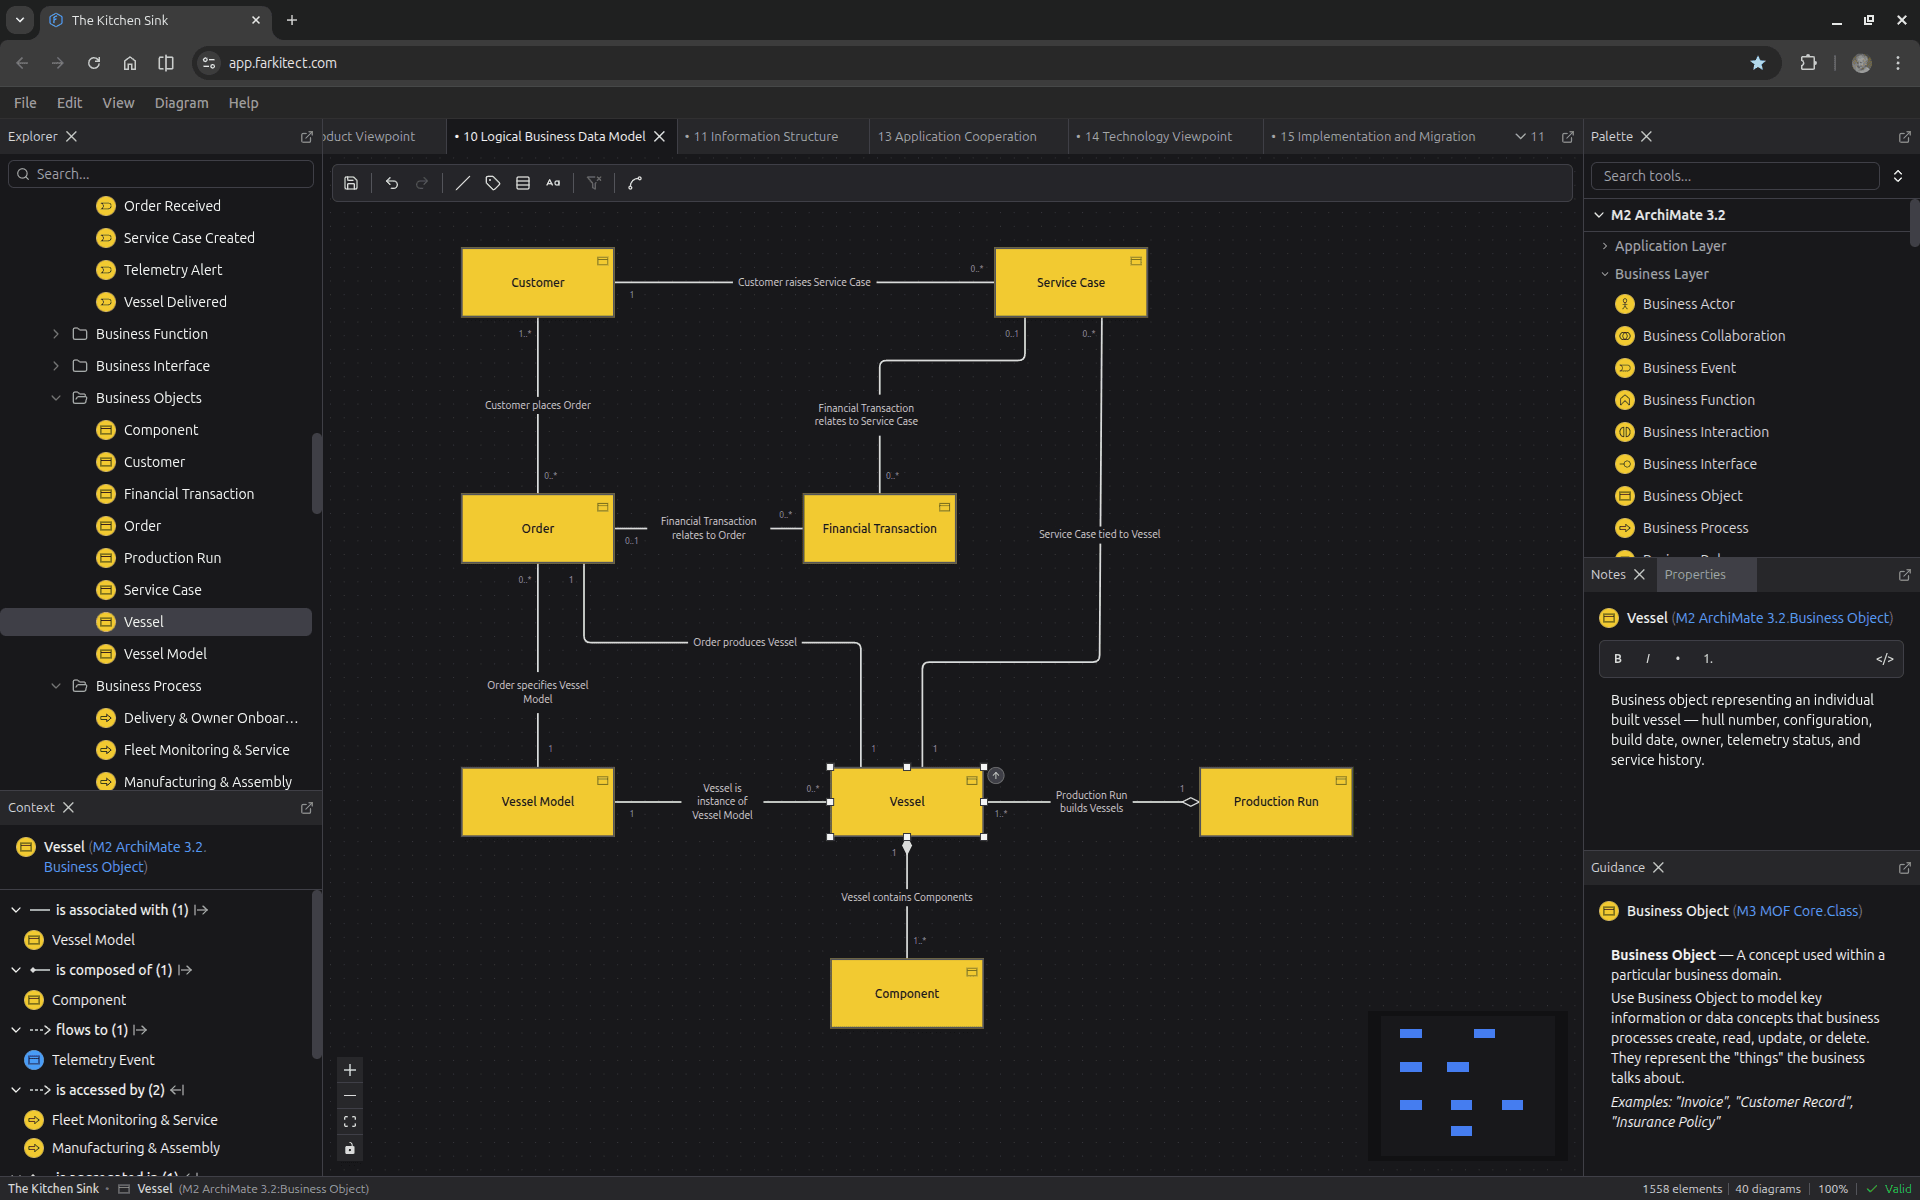Collapse the Business Process folder
The height and width of the screenshot is (1200, 1920).
[x=56, y=686]
